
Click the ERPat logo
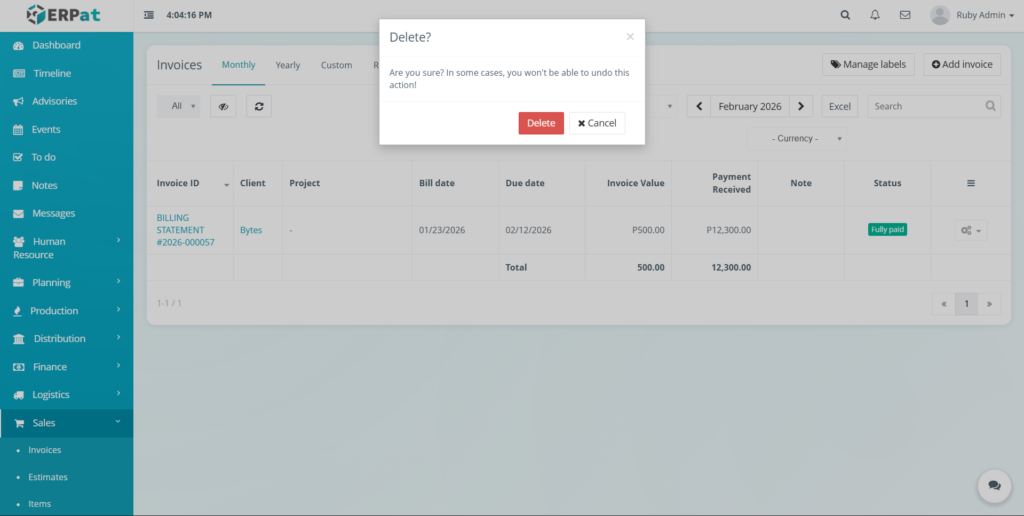[x=63, y=14]
